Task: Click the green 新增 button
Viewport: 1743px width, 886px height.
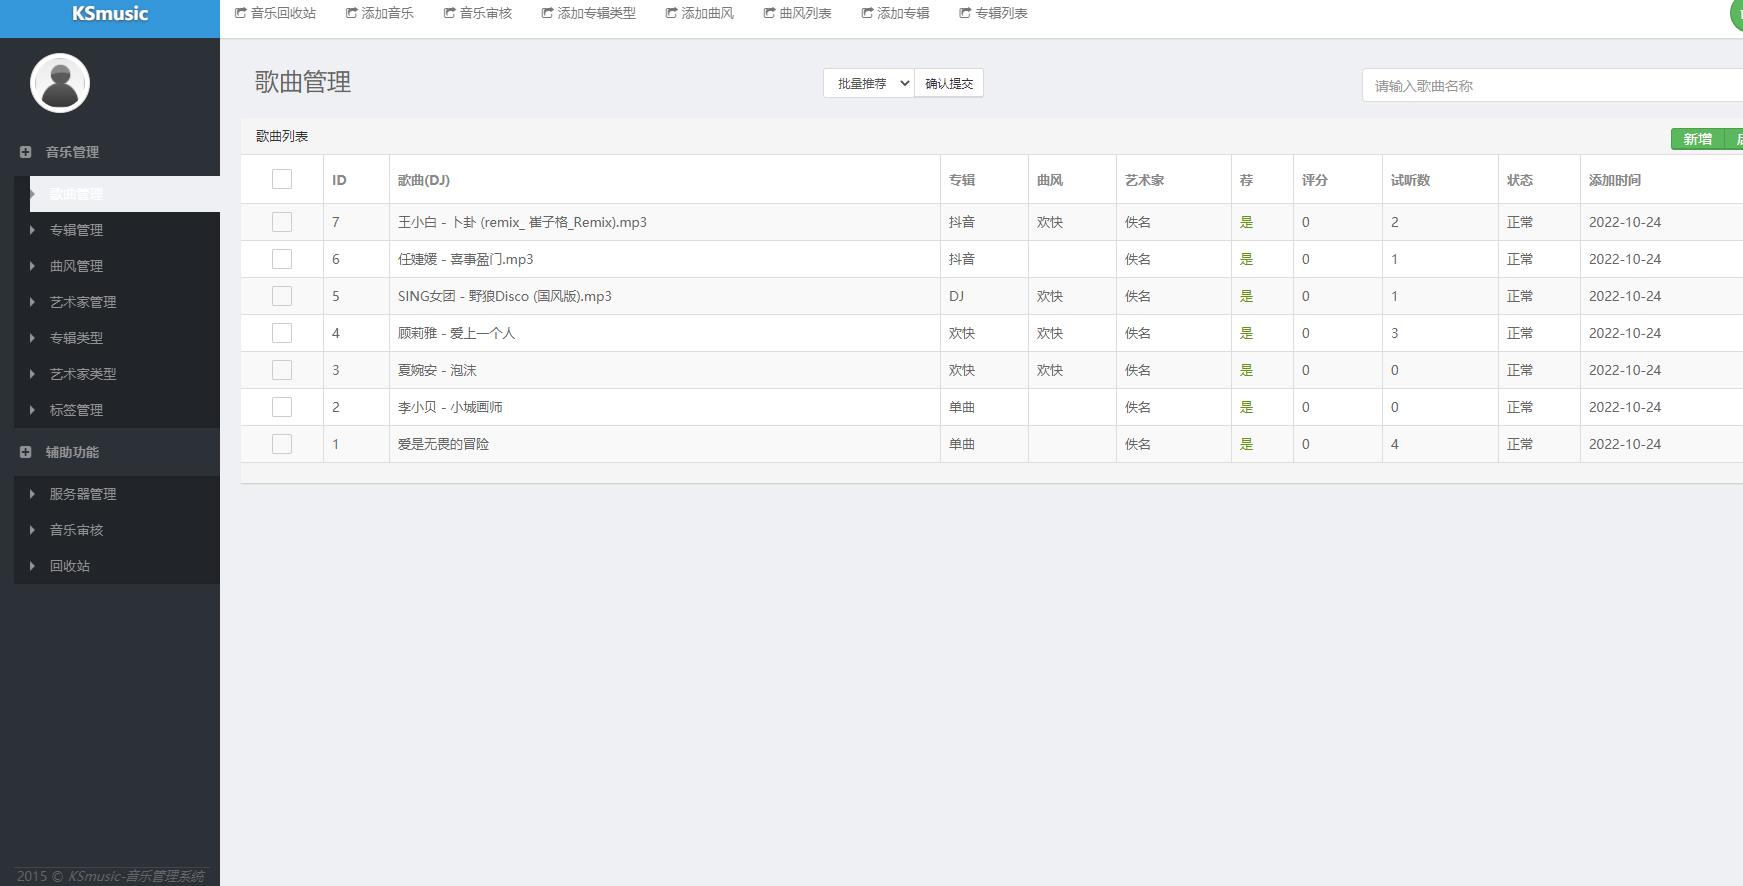Action: tap(1697, 139)
